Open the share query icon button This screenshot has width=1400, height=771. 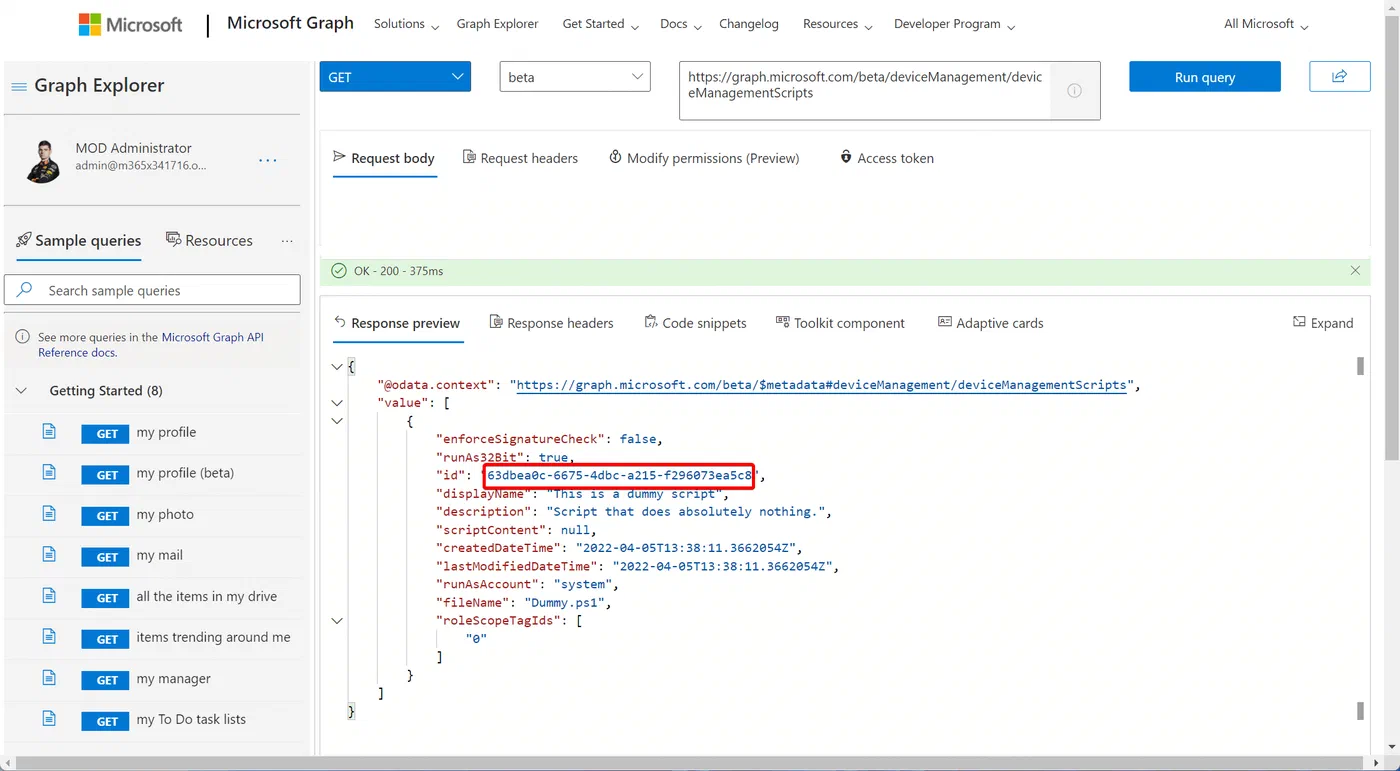click(x=1339, y=77)
